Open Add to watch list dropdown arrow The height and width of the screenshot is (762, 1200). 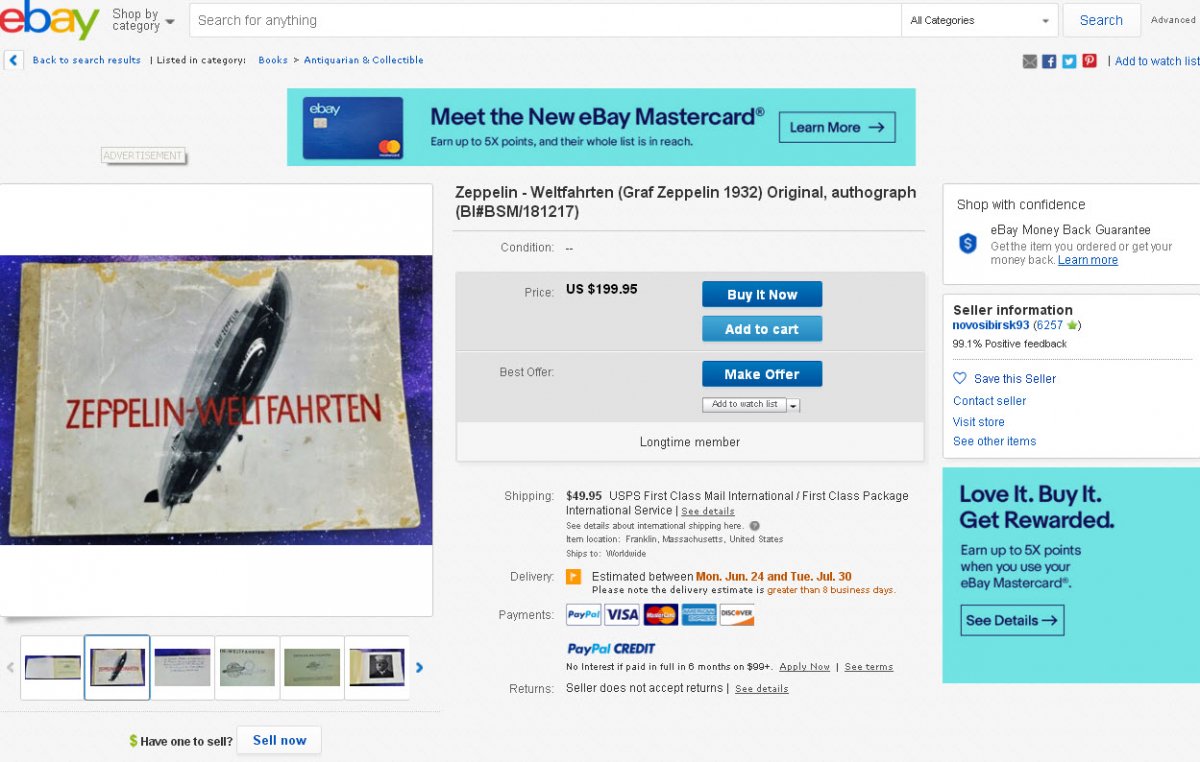[794, 405]
